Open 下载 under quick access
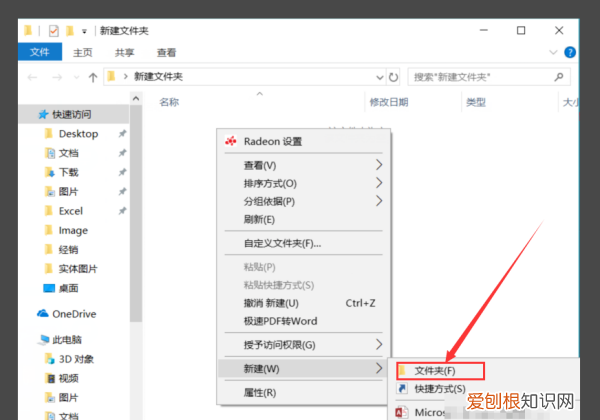Viewport: 600px width, 420px height. [68, 172]
